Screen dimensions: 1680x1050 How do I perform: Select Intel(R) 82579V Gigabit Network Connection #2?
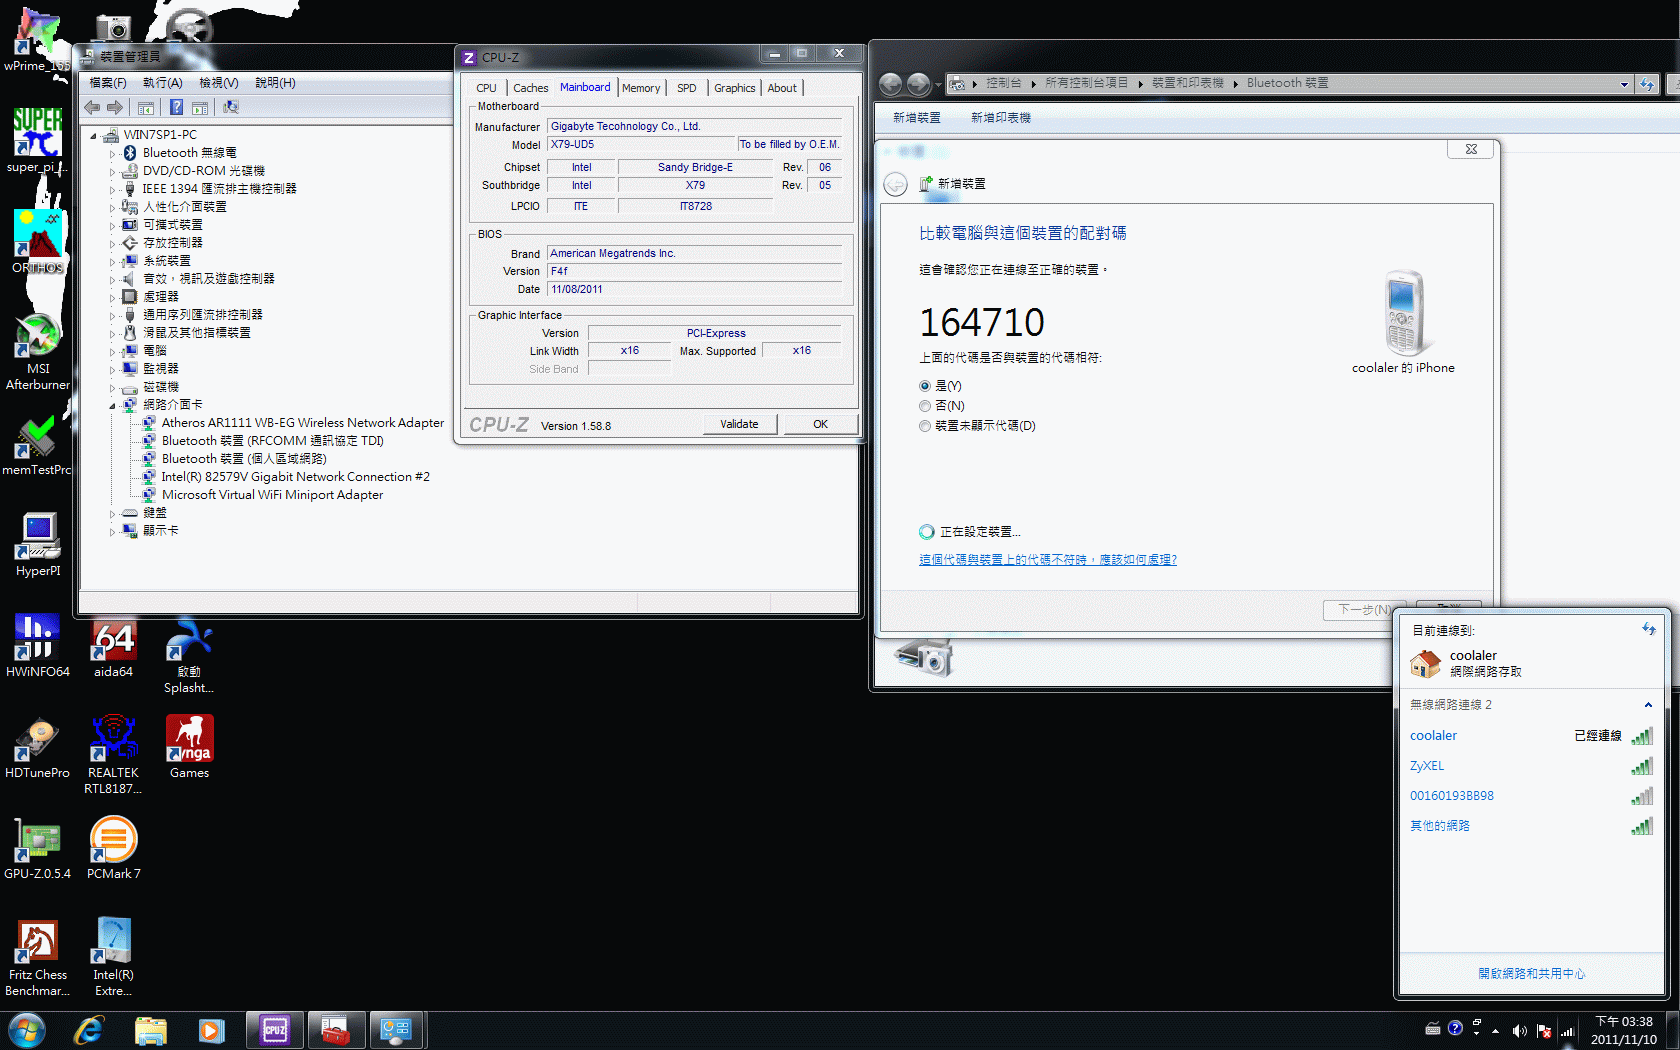click(295, 477)
